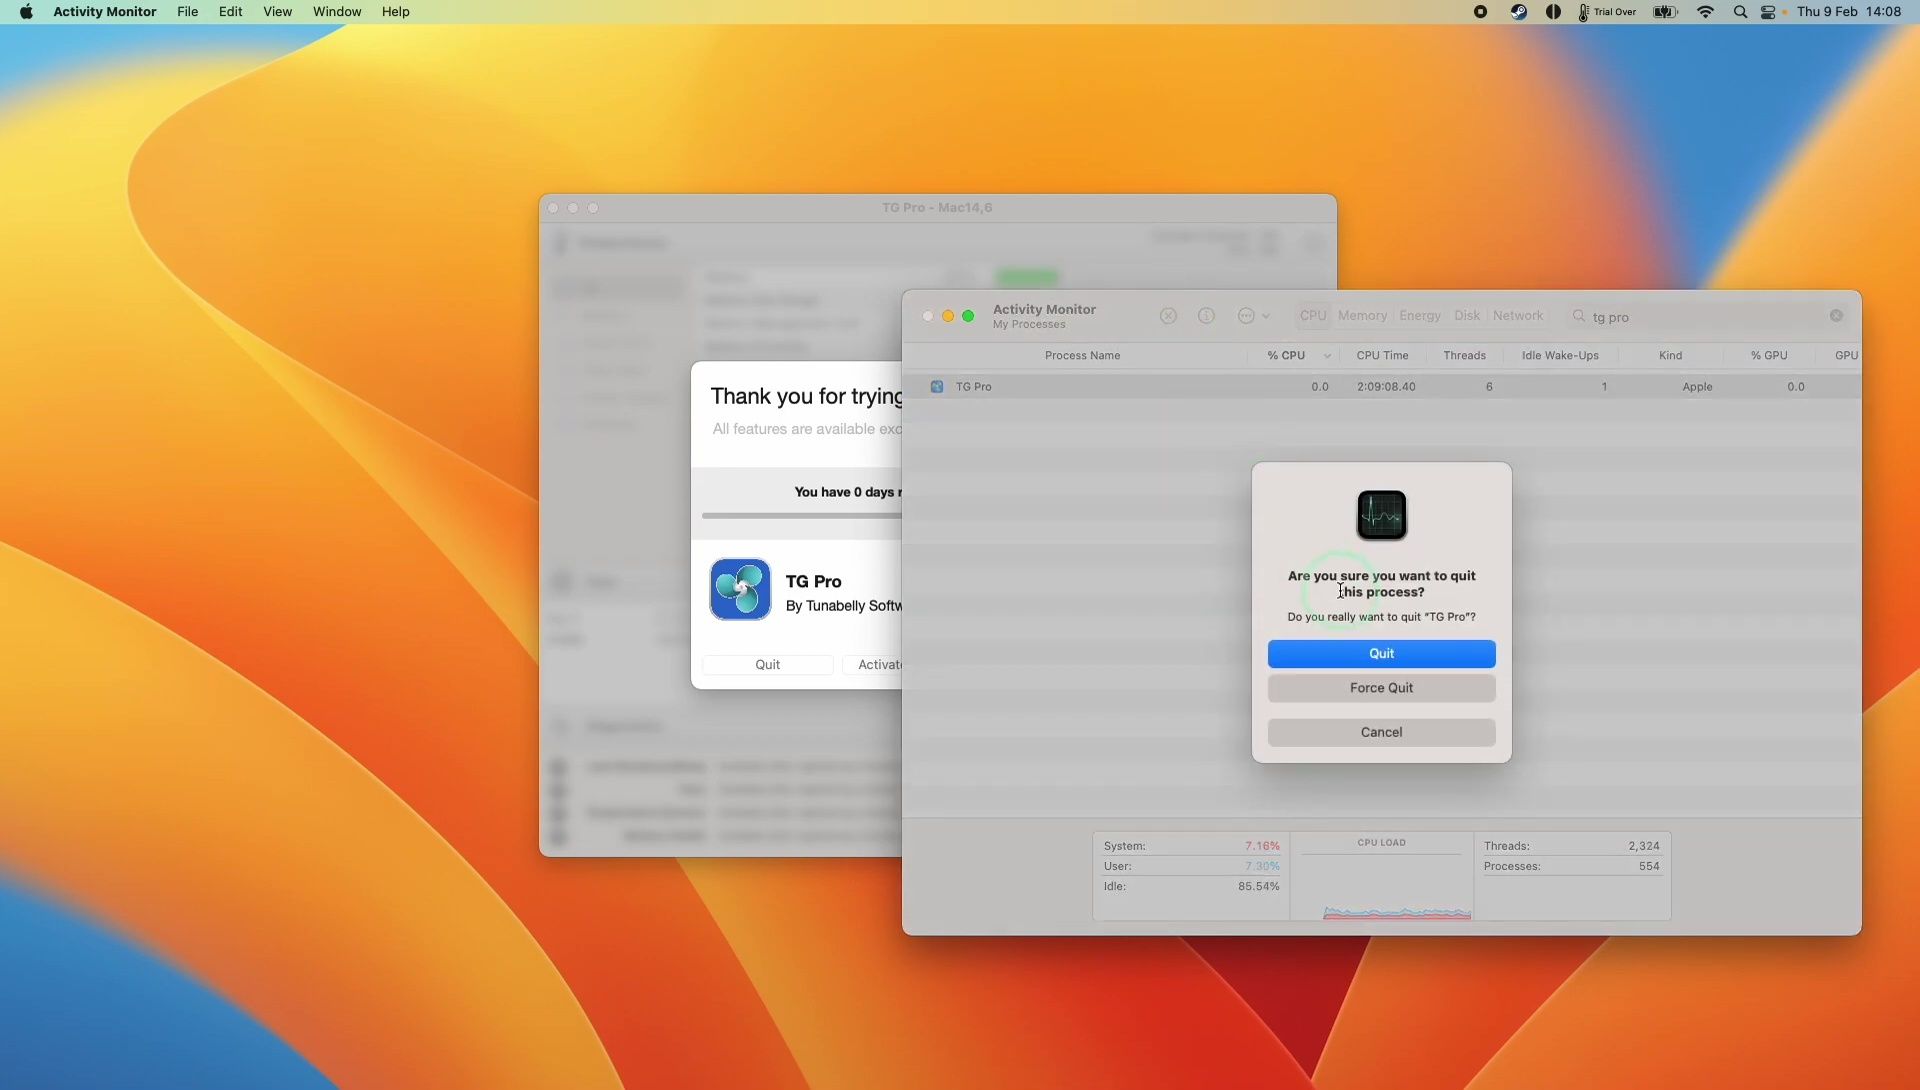Open the Activity Monitor app menu
Screen dimensions: 1920x1090
pos(104,12)
